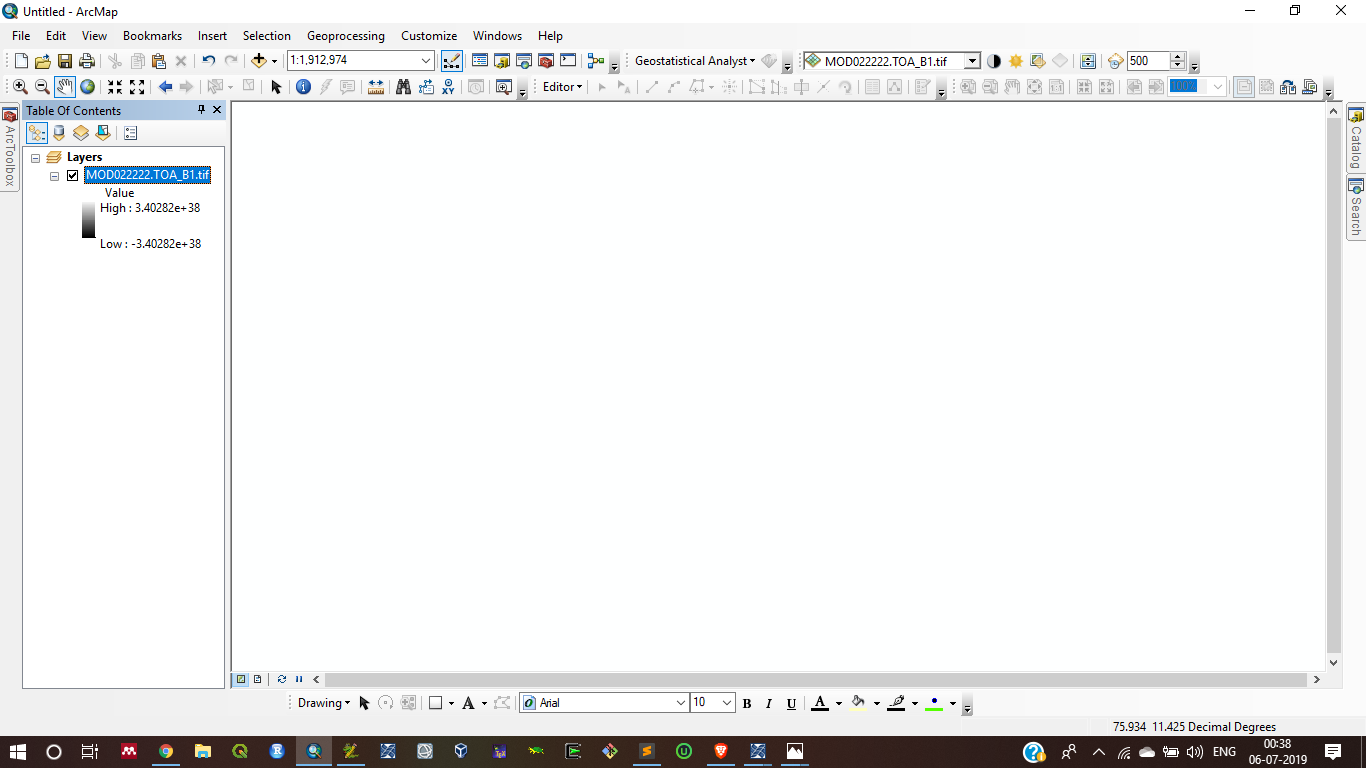The height and width of the screenshot is (768, 1366).
Task: Open the Search side tab
Action: (1356, 208)
